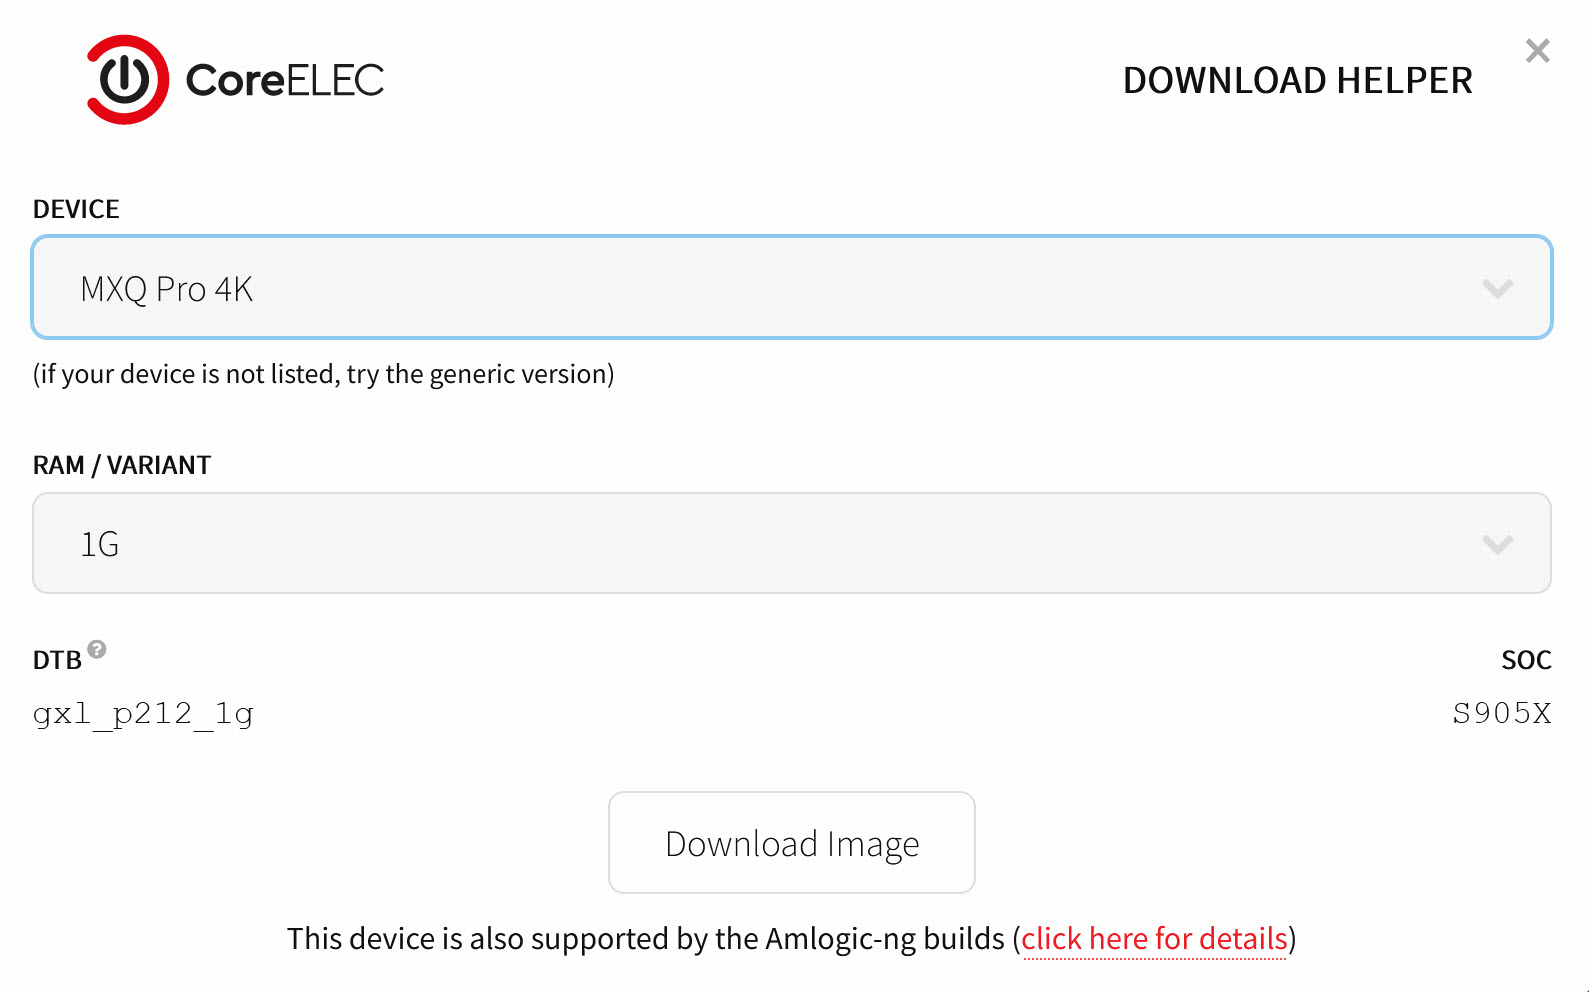This screenshot has width=1589, height=992.
Task: Click the generic version hint text
Action: pos(324,374)
